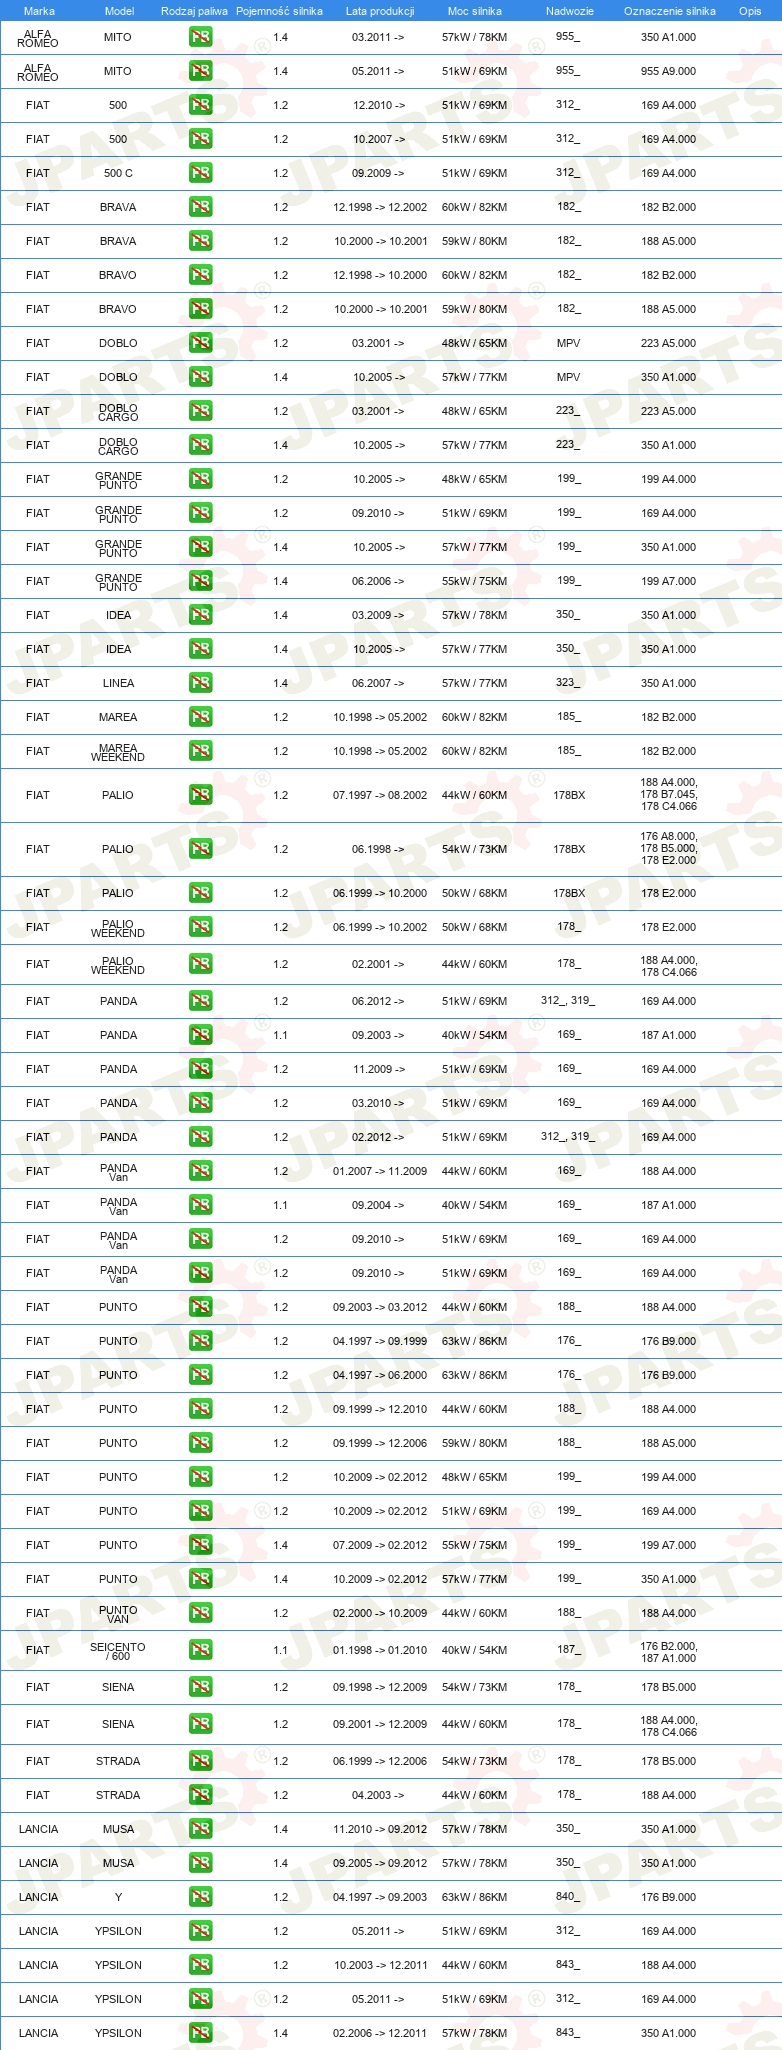Click the '04.1997 -> 09.2003' date cell
Viewport: 782px width, 2050px height.
tap(380, 1897)
